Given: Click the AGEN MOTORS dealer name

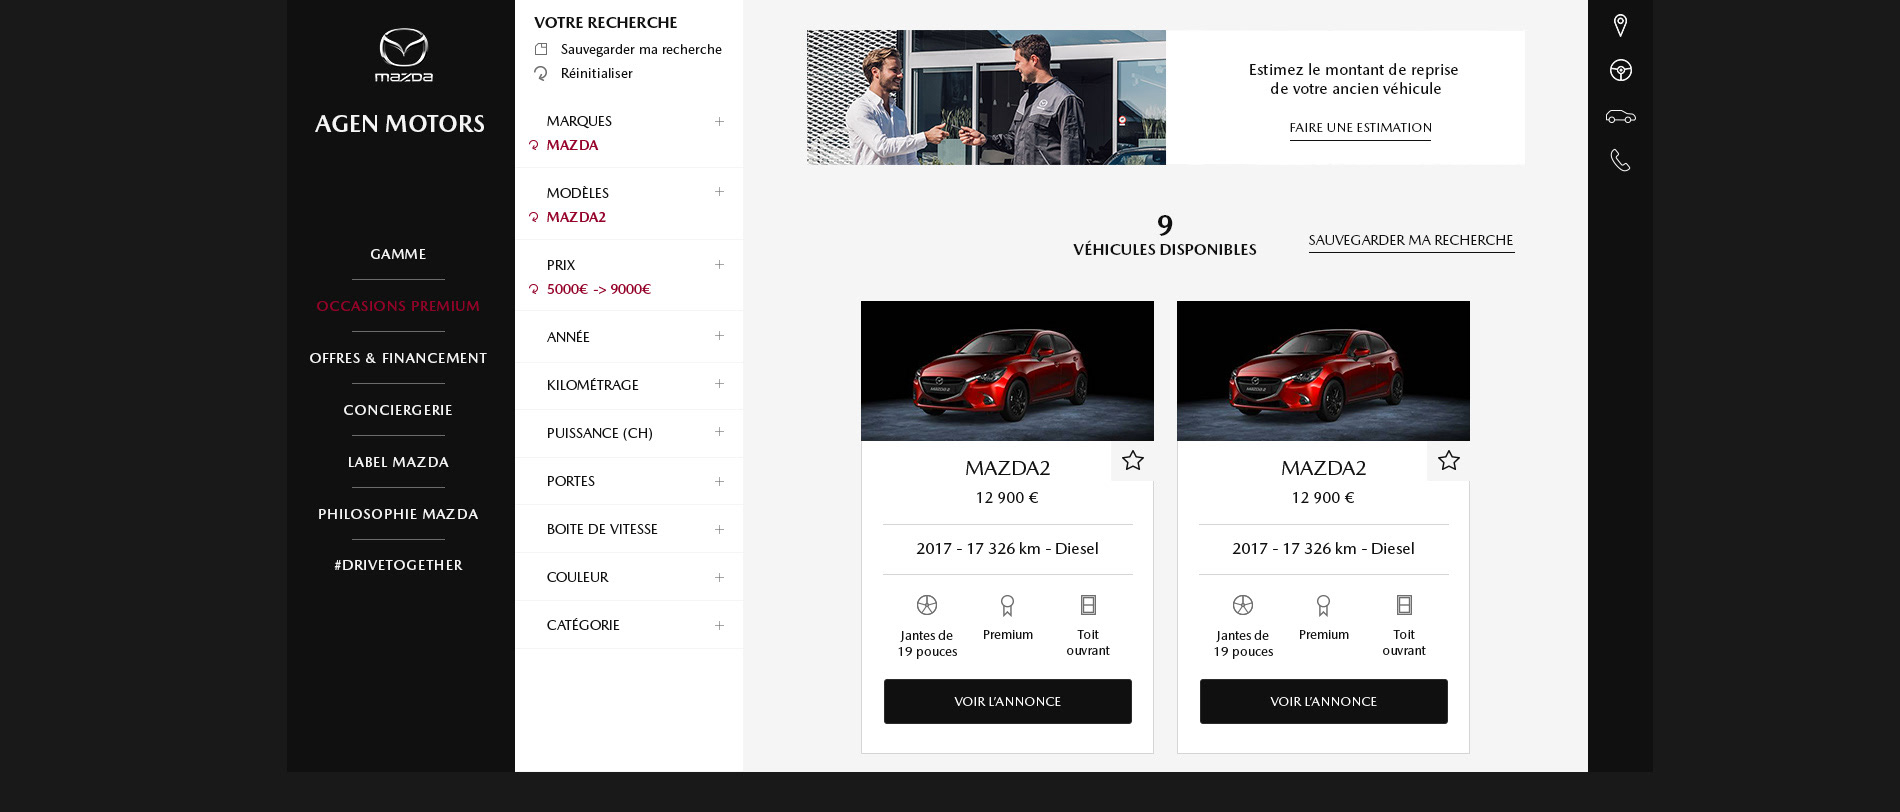Looking at the screenshot, I should tap(400, 124).
